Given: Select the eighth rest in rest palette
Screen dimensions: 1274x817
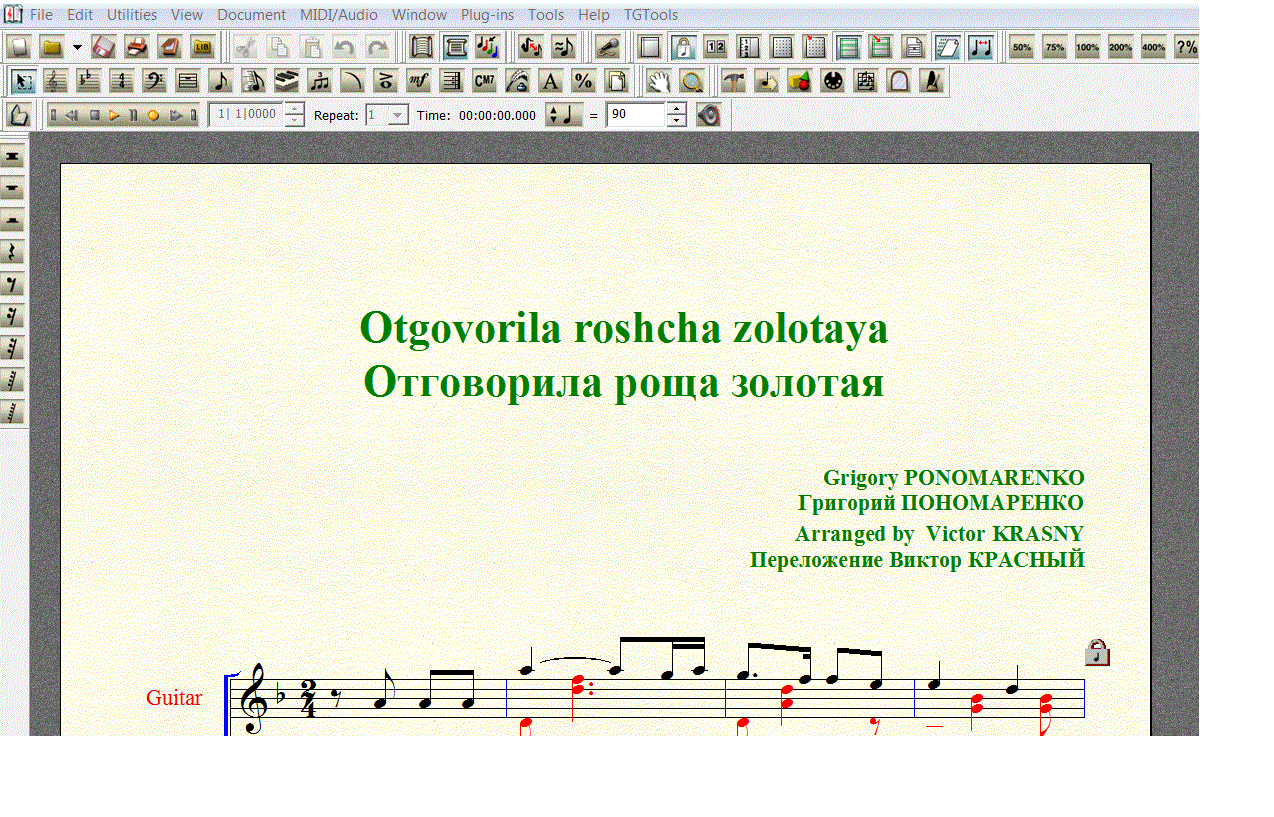Looking at the screenshot, I should pos(12,284).
